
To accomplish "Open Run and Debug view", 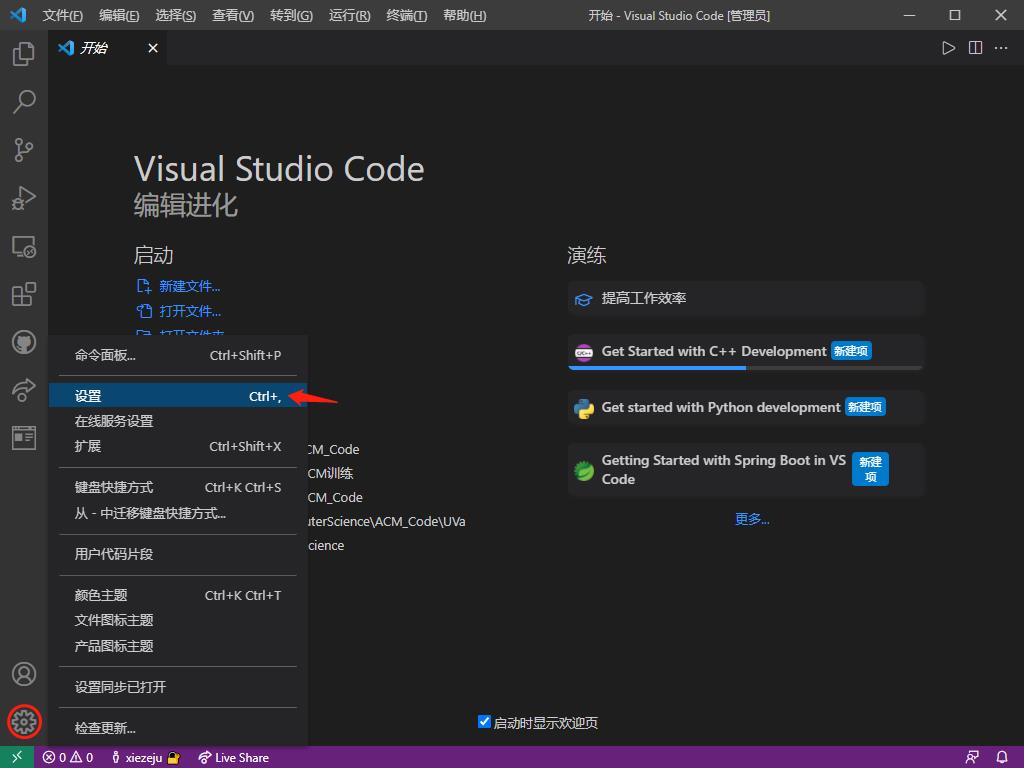I will 24,198.
